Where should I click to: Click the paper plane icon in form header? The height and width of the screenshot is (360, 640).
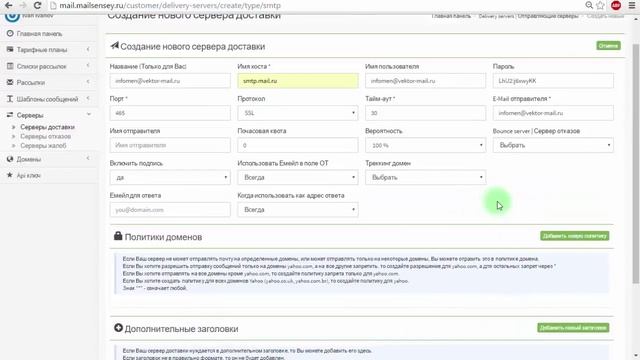point(115,46)
